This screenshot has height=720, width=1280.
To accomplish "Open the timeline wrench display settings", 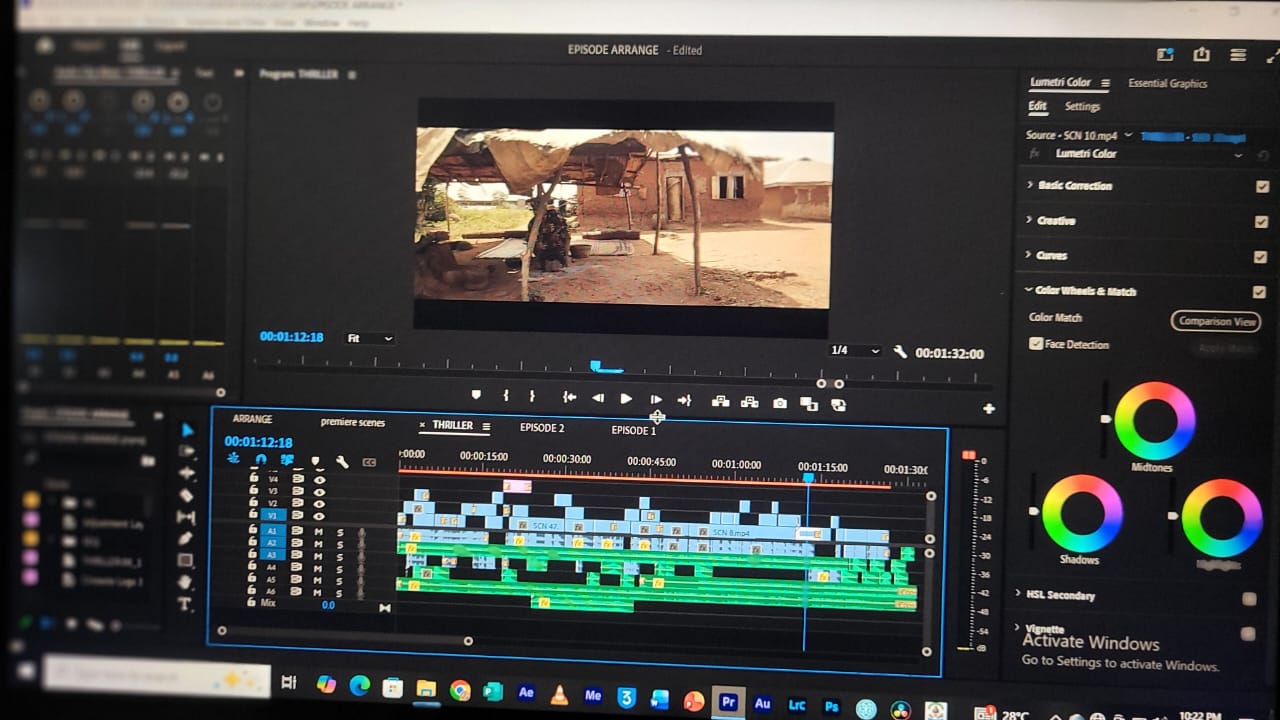I will click(x=342, y=461).
